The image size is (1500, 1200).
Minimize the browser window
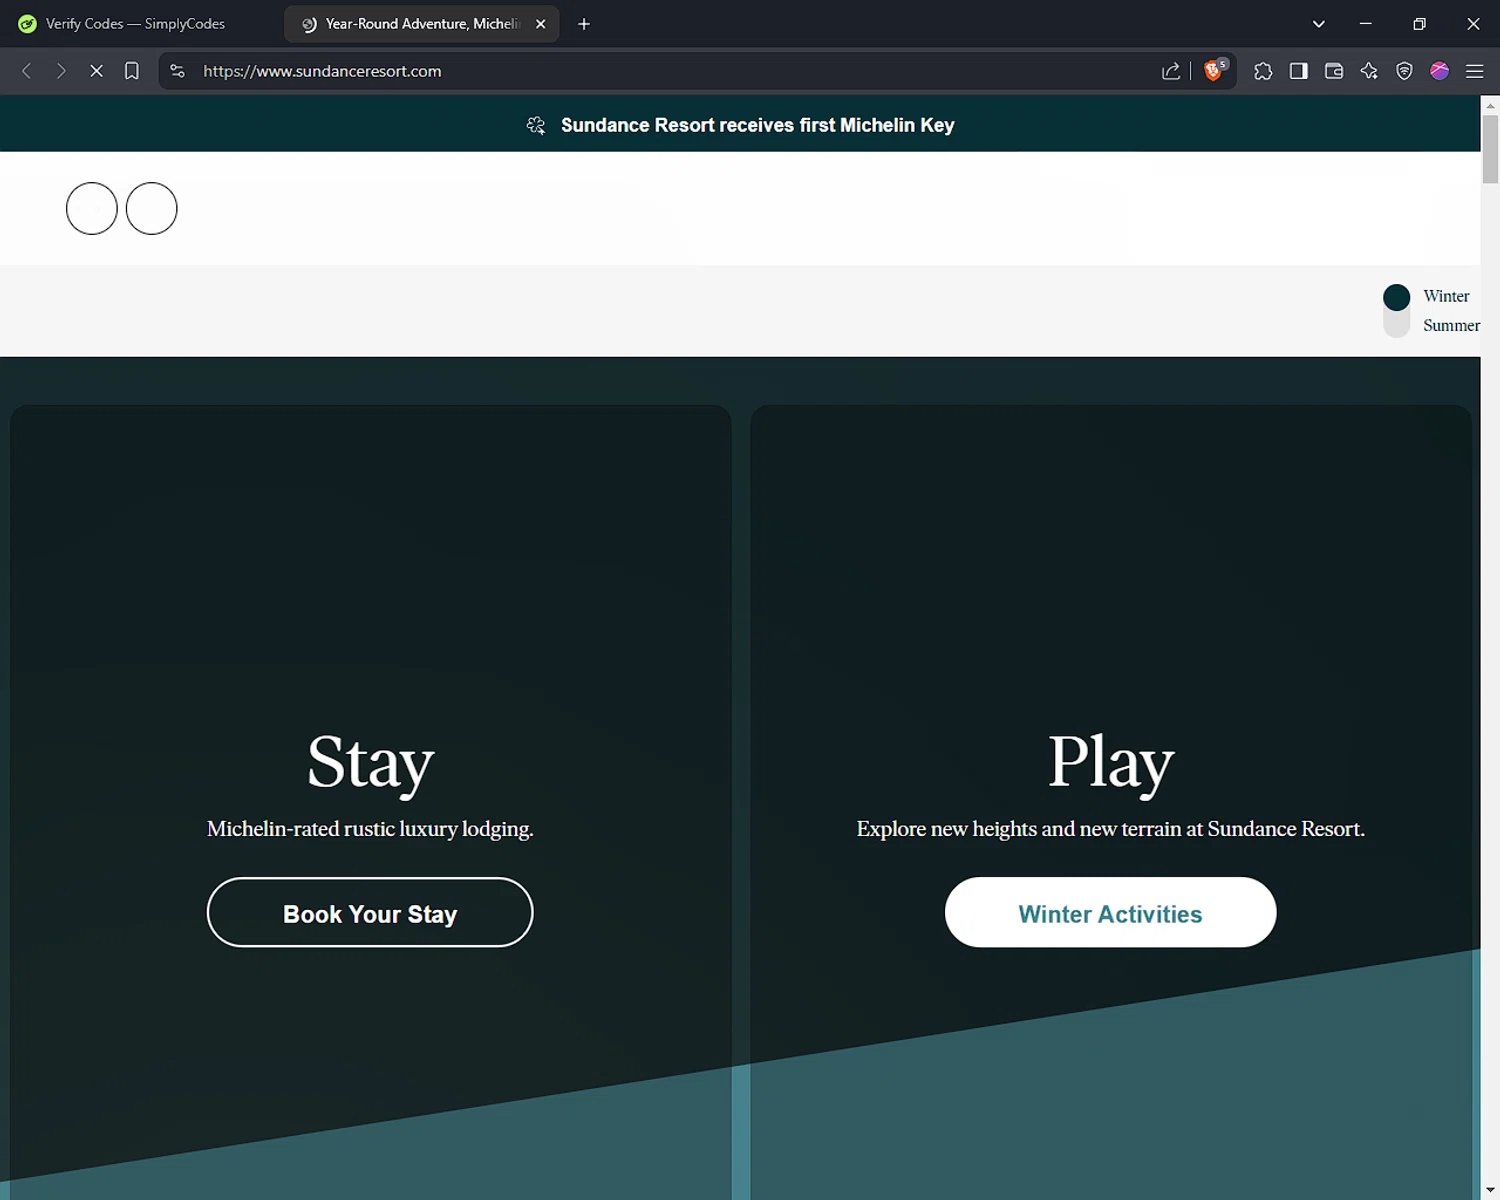click(x=1365, y=24)
